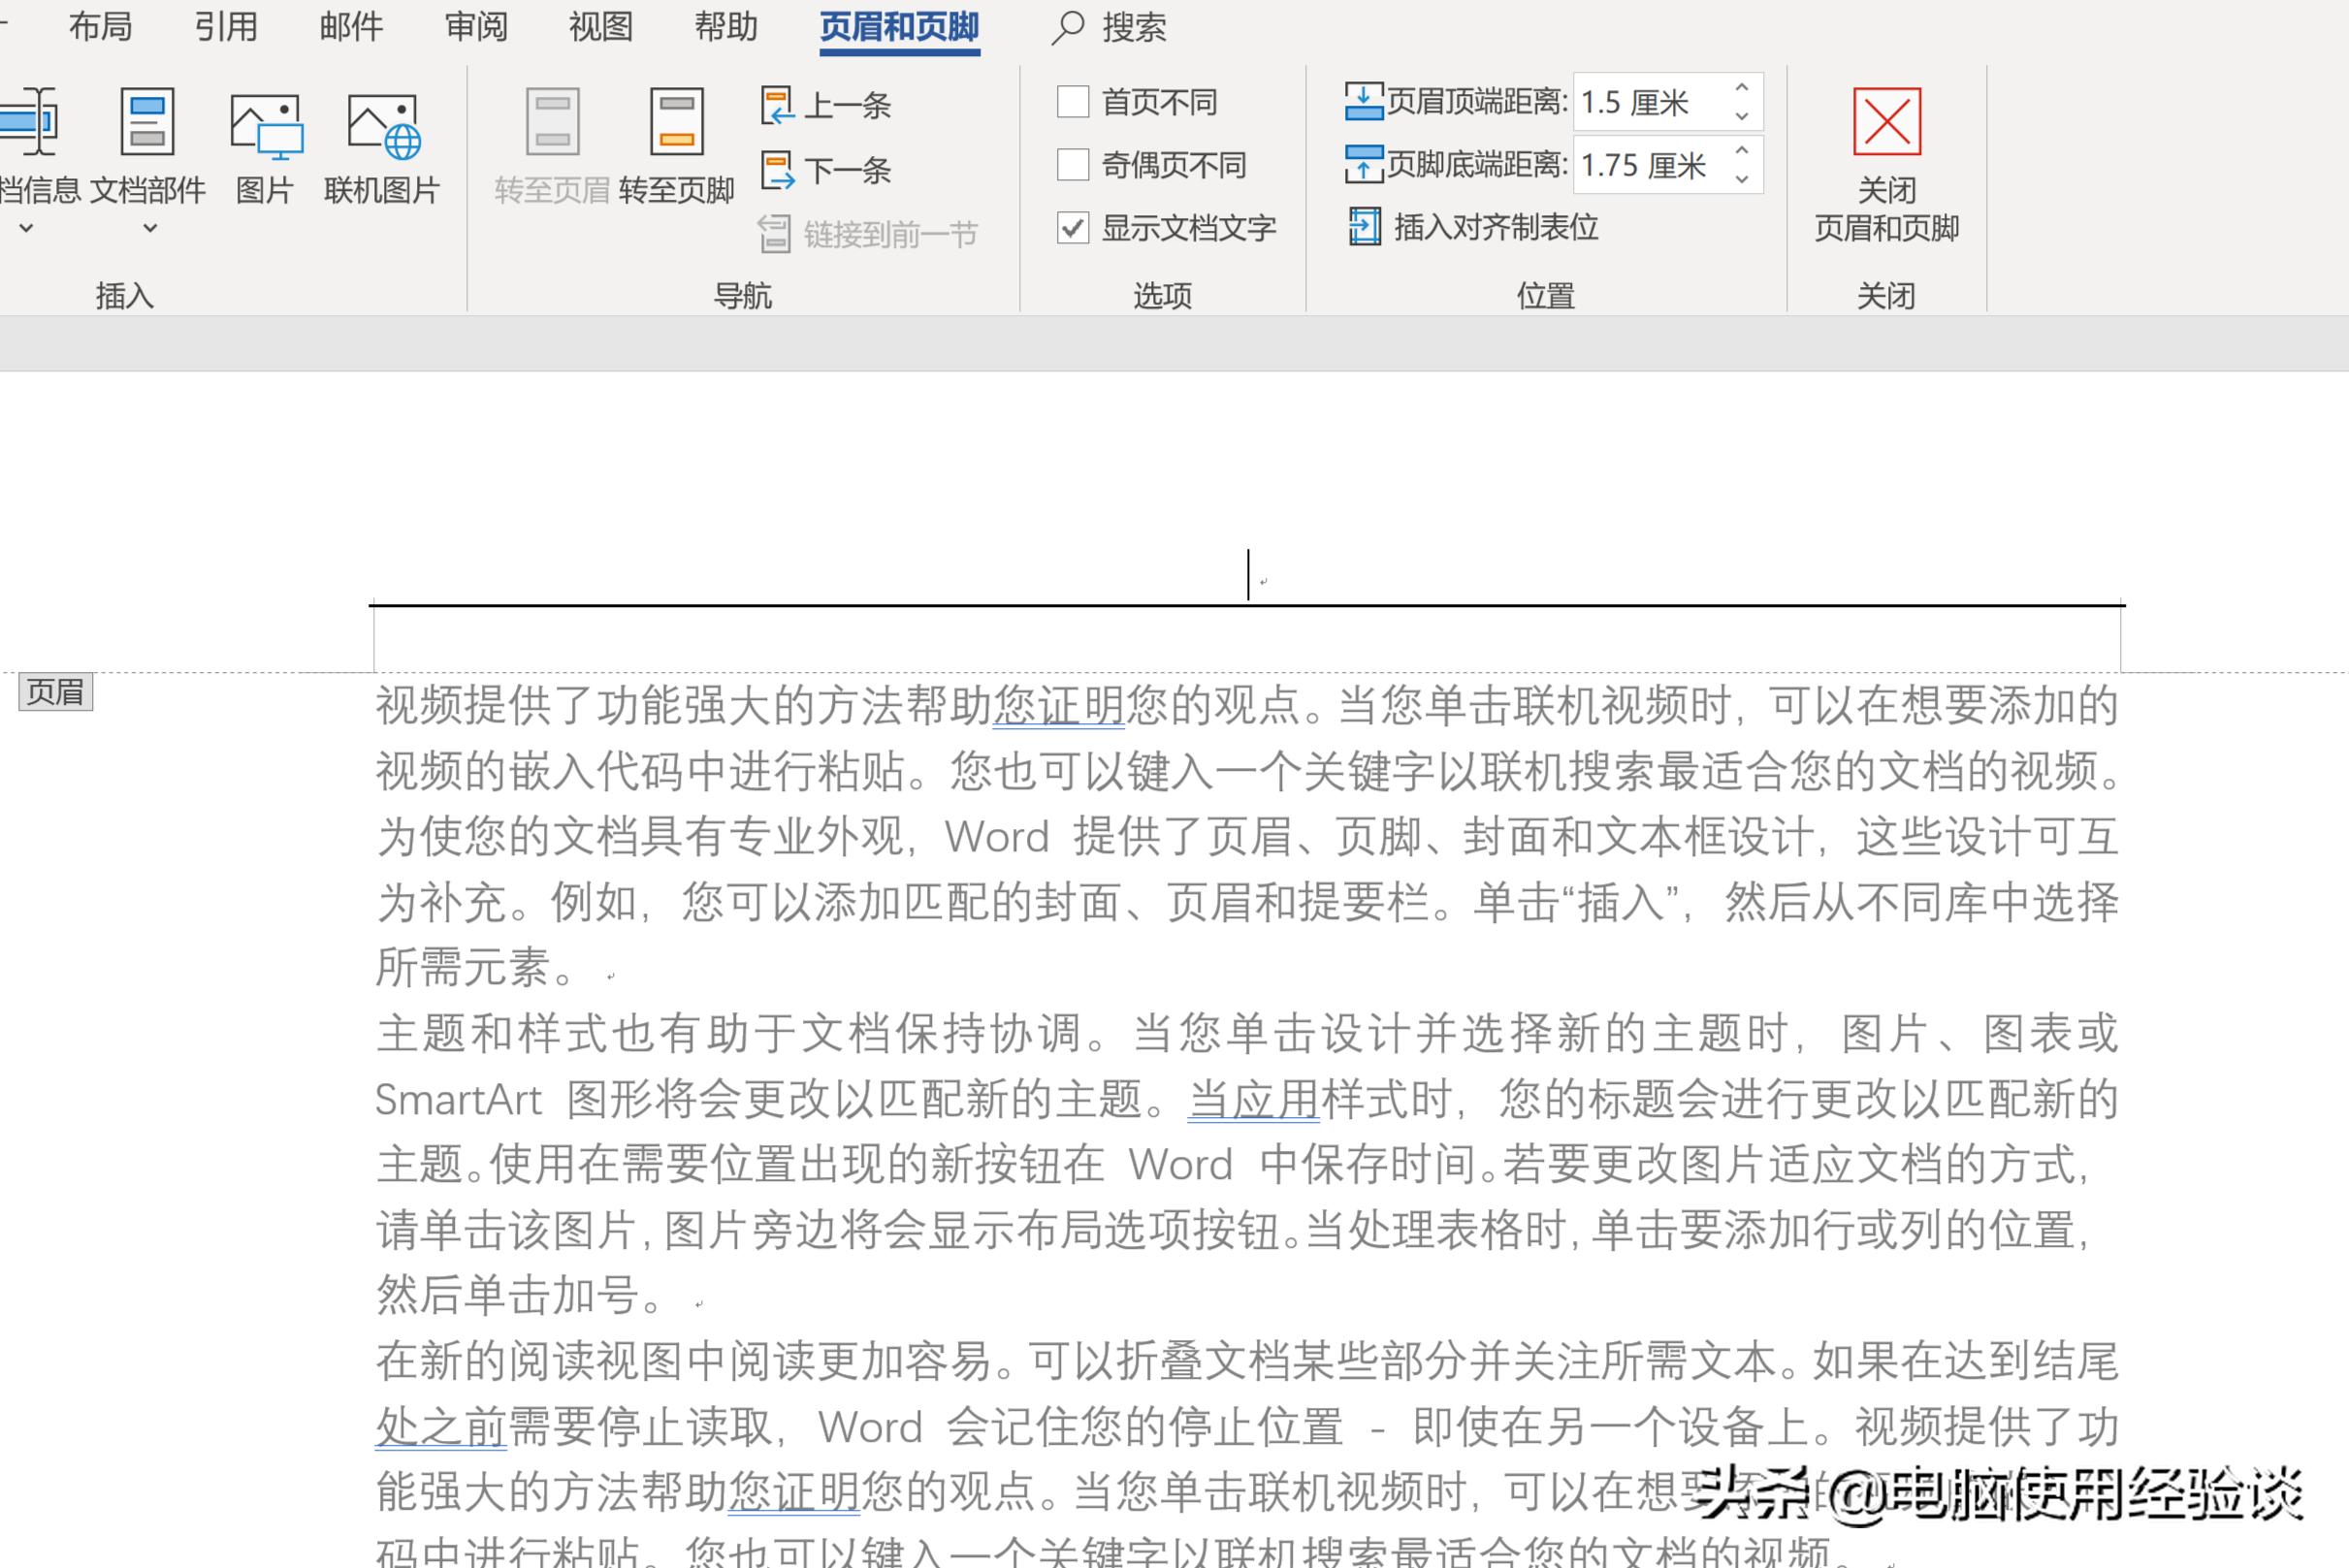Open the 文档部件 quick parts dropdown

pos(148,228)
